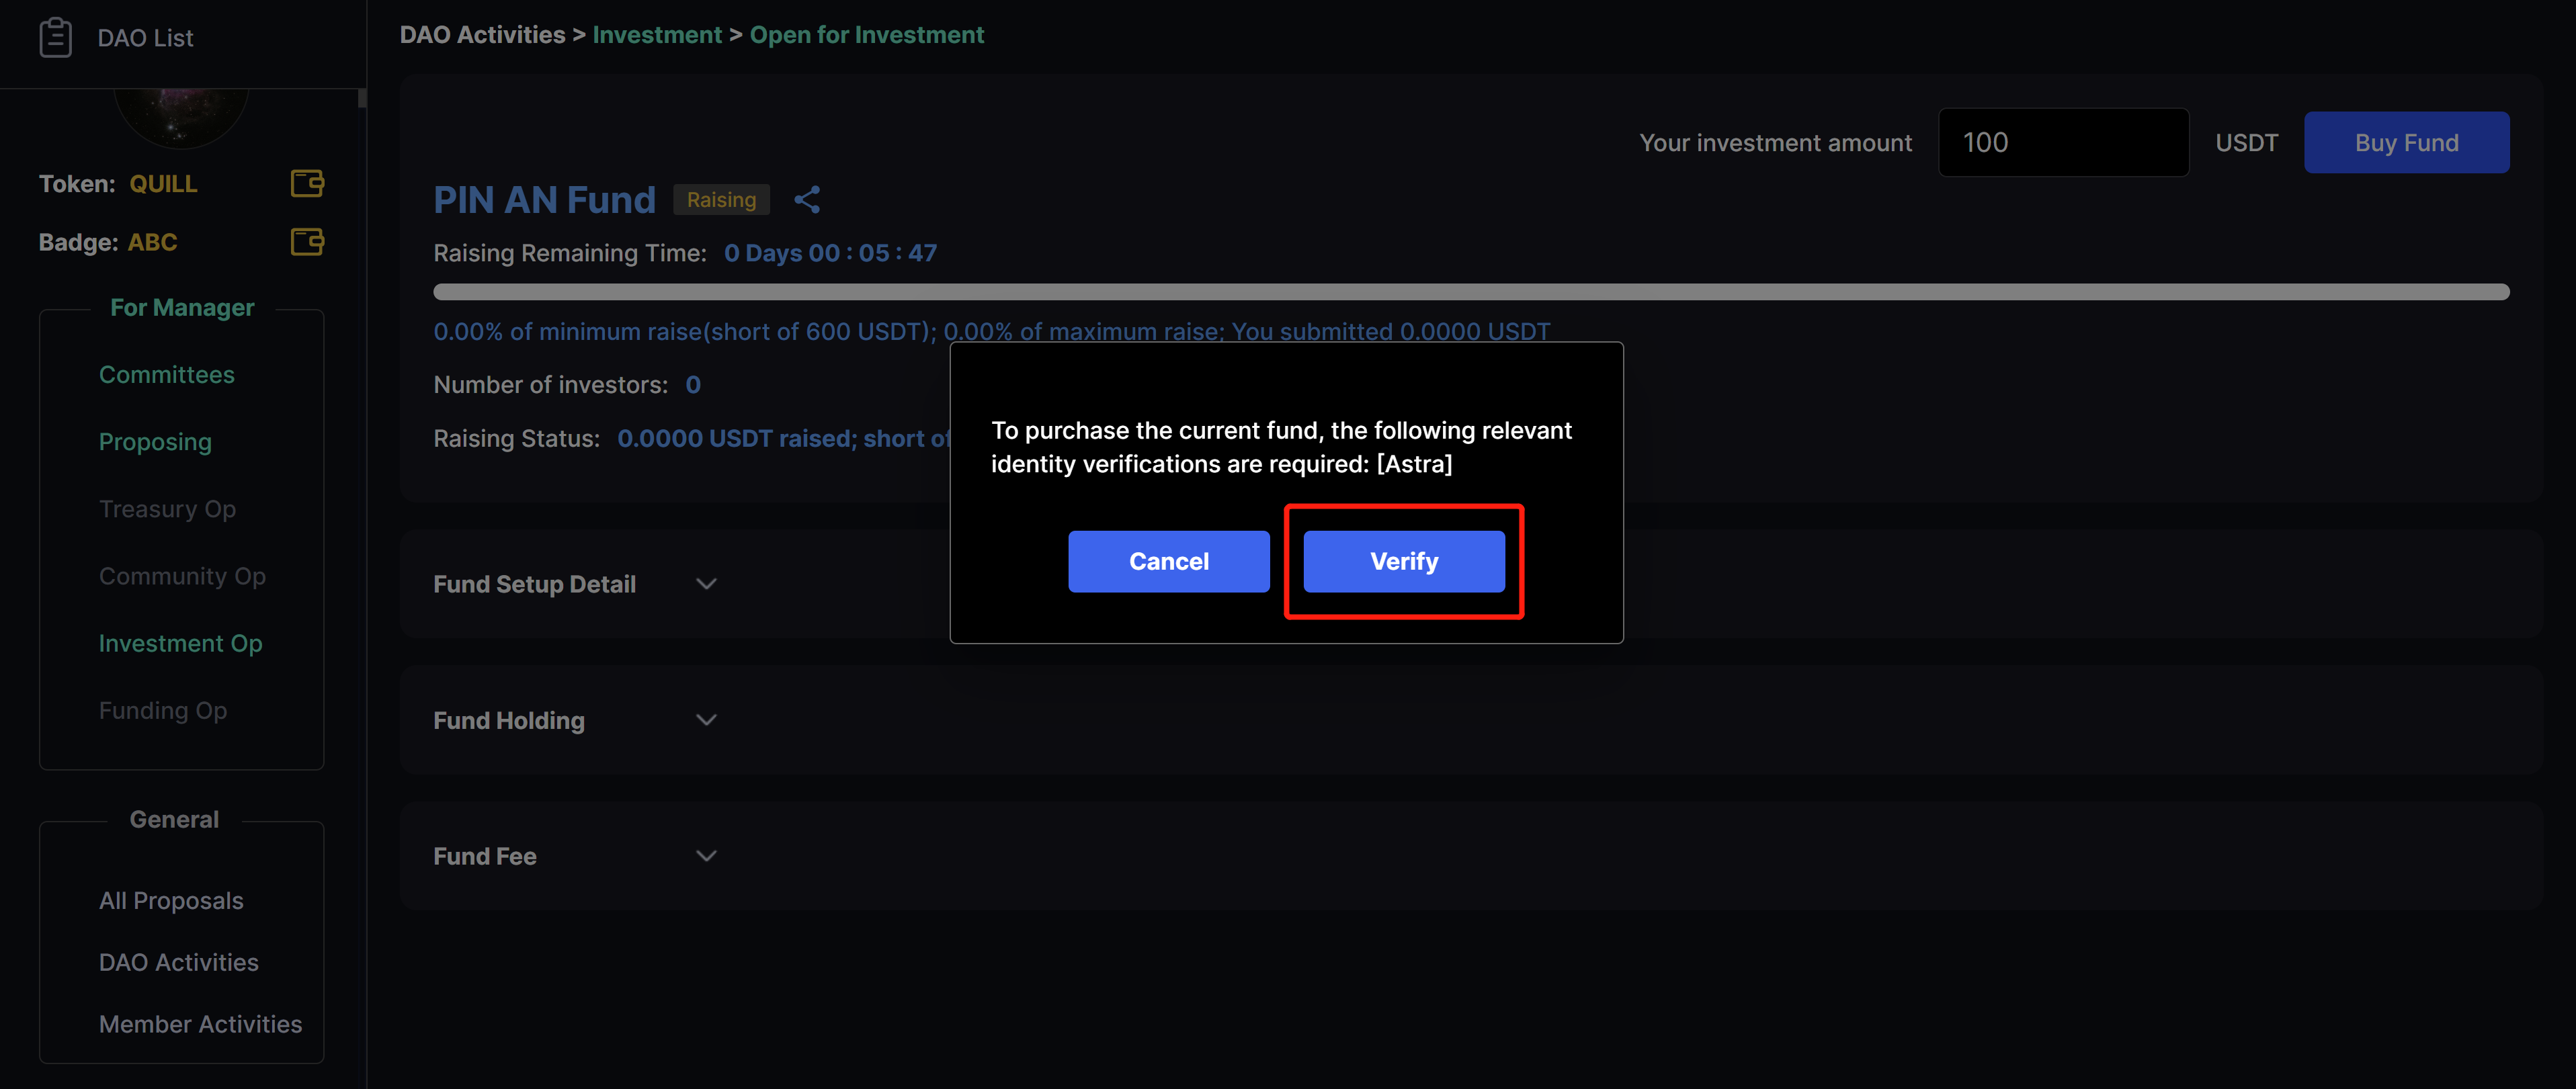The height and width of the screenshot is (1089, 2576).
Task: Expand the Fund Holding section chevron
Action: pyautogui.click(x=706, y=720)
